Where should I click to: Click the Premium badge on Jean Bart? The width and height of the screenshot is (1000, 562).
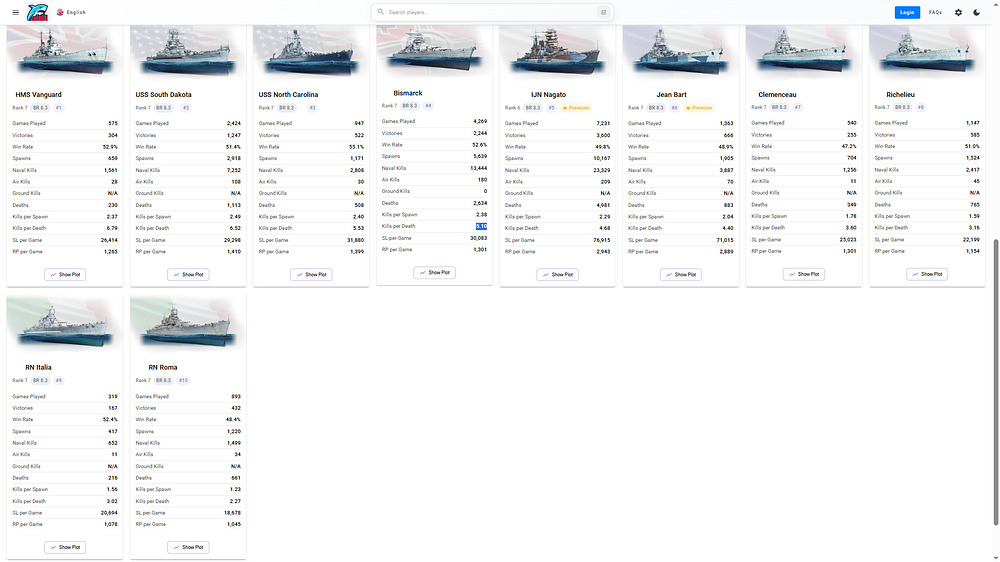click(699, 108)
